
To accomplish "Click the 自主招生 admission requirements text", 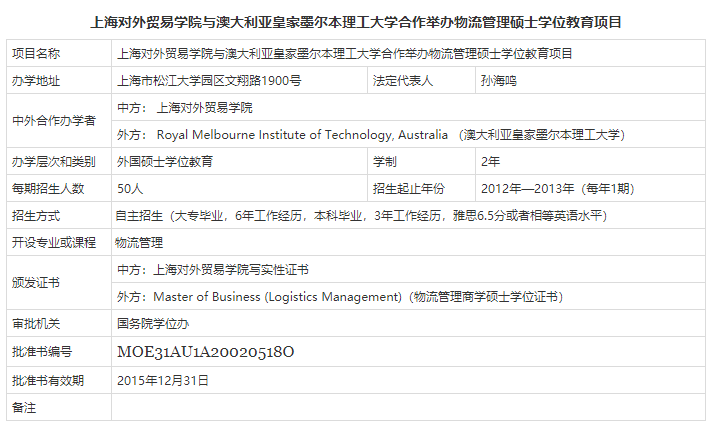I will point(361,215).
